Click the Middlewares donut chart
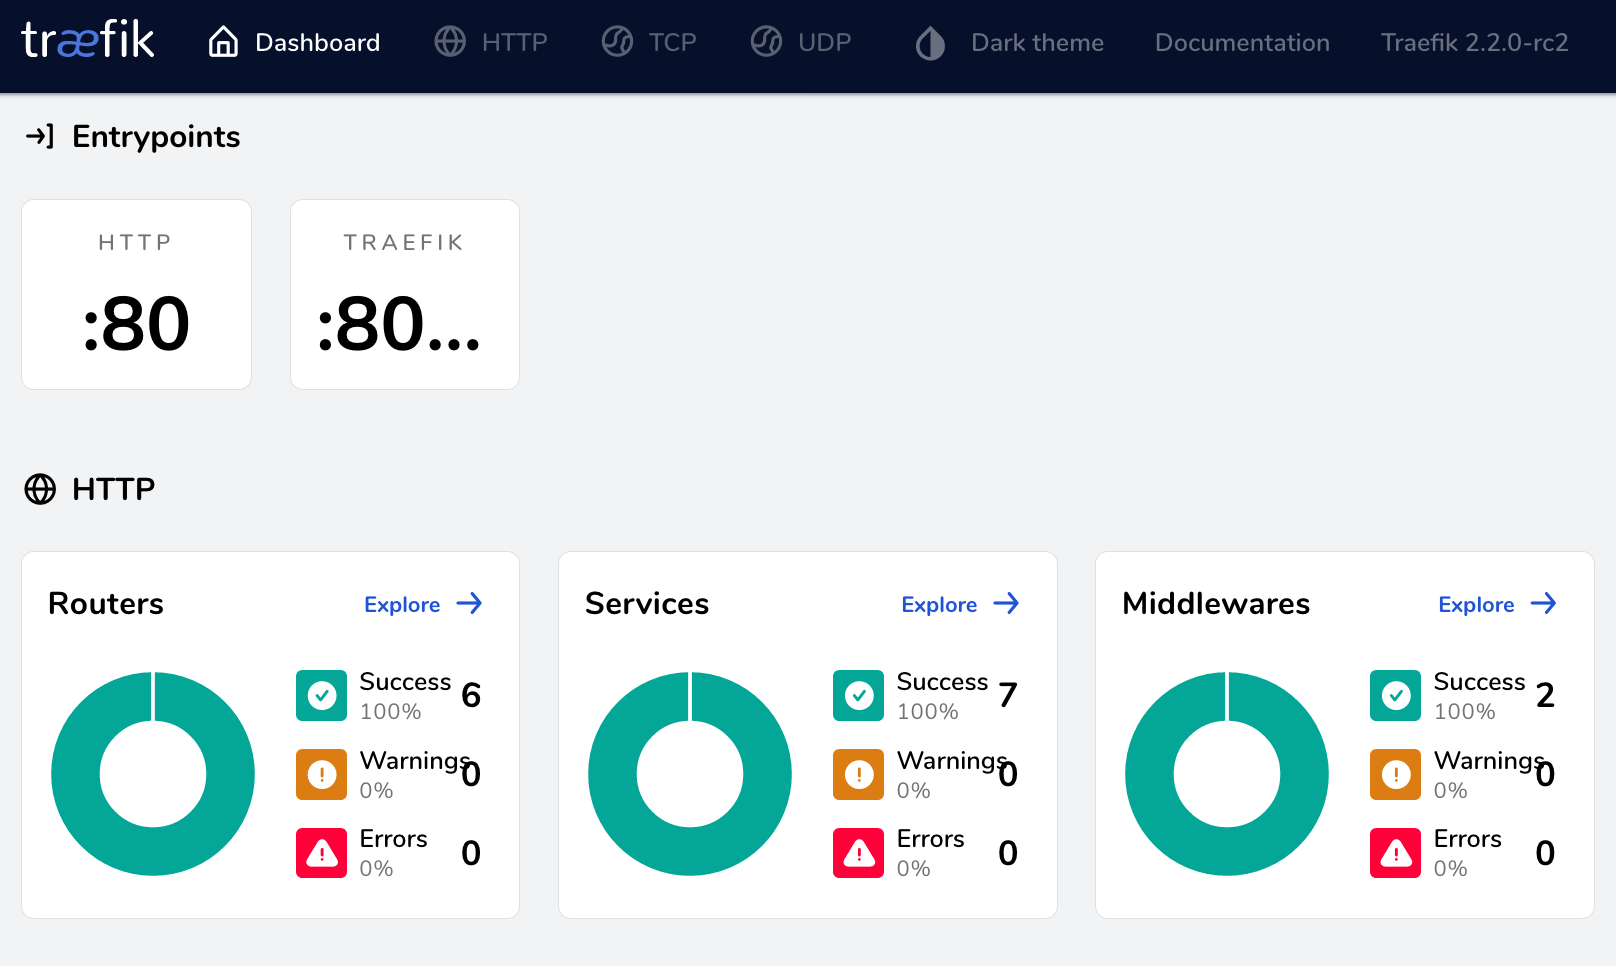The height and width of the screenshot is (966, 1616). point(1227,774)
